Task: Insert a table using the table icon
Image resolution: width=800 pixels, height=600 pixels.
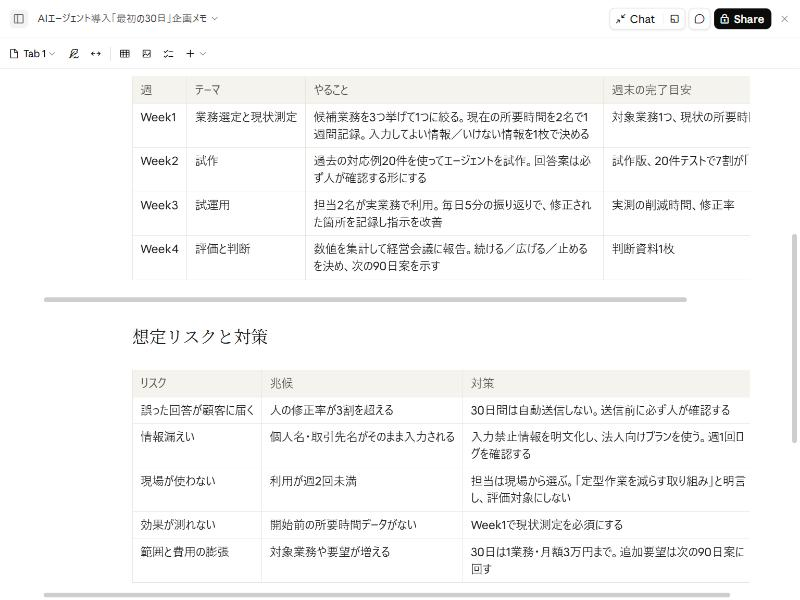Action: click(124, 54)
